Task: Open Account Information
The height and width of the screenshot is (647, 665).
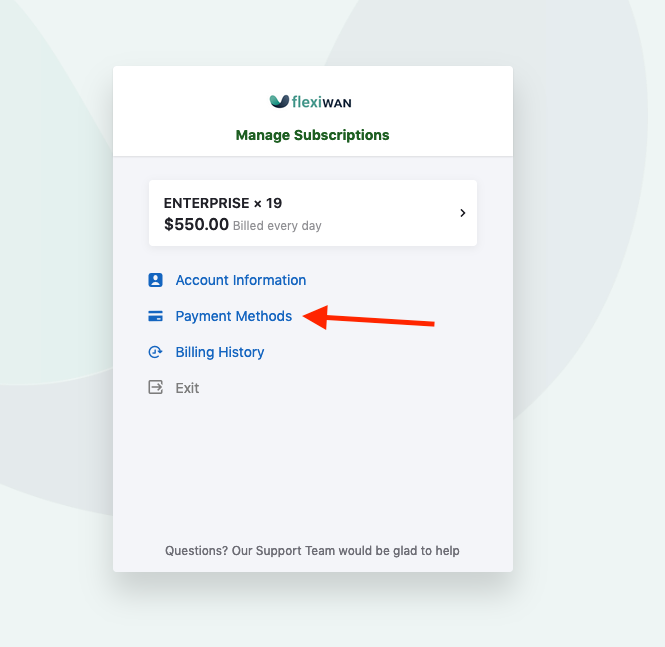Action: click(x=240, y=280)
